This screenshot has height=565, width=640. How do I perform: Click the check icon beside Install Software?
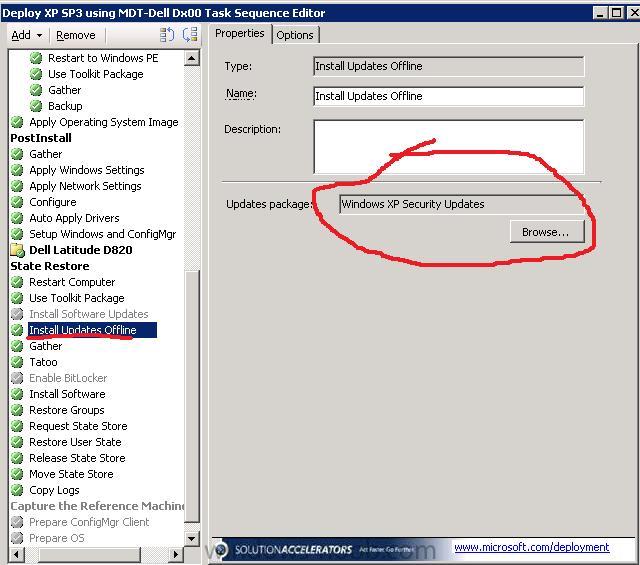pos(17,394)
